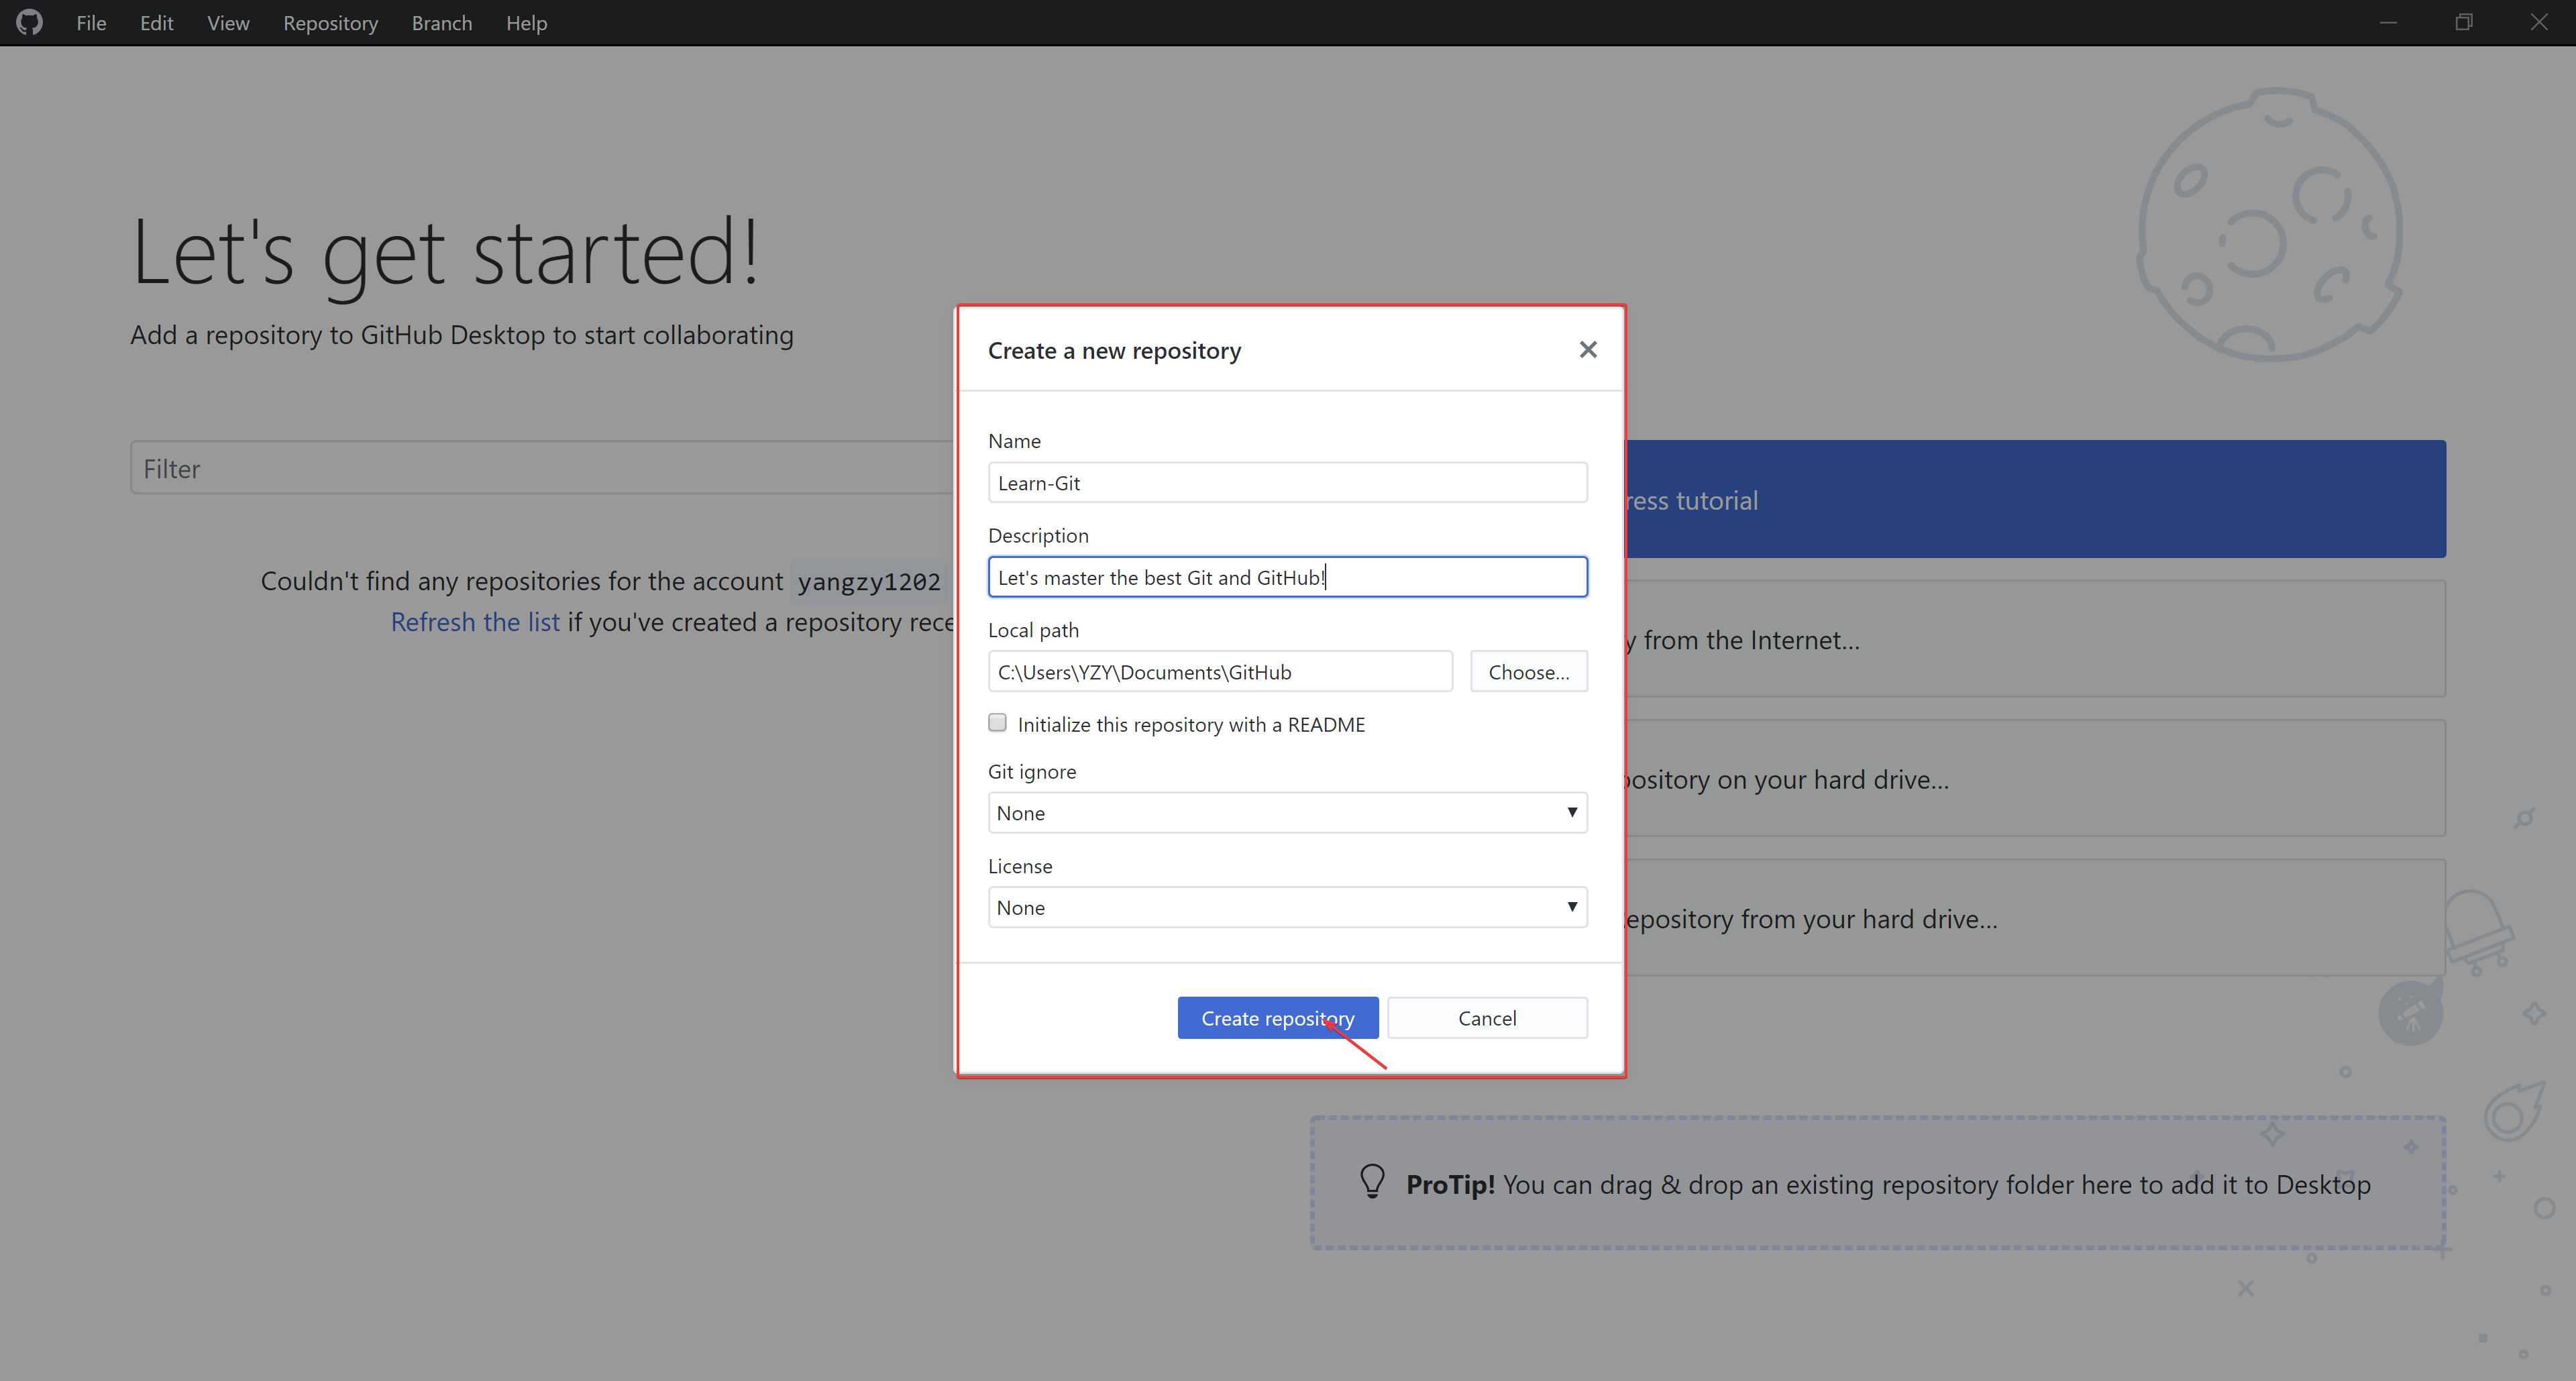This screenshot has width=2576, height=1381.
Task: Click the tutorial repository blue button
Action: pos(2035,499)
